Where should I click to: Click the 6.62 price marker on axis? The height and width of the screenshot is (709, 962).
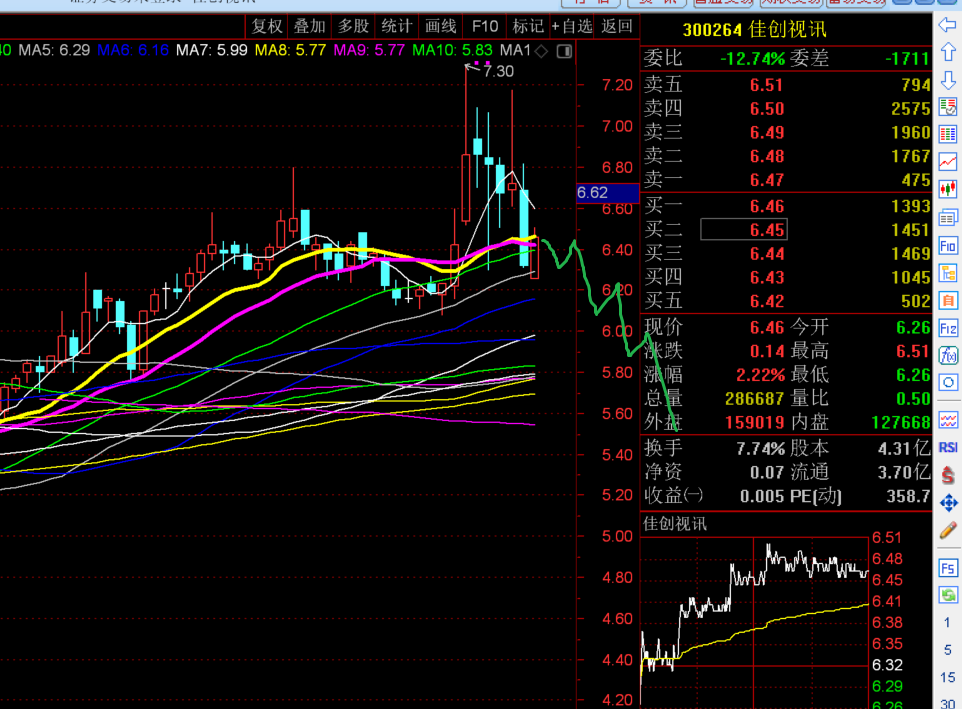point(607,193)
